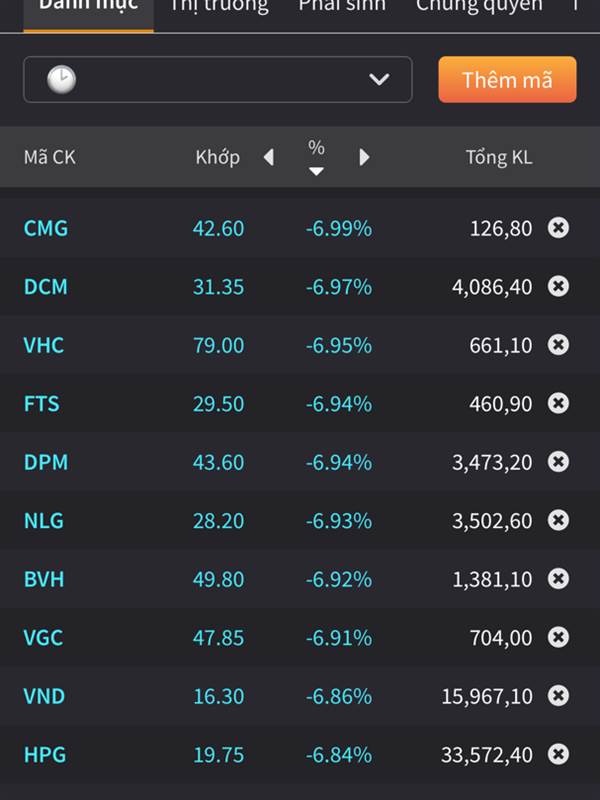Click the clock icon in the selector
Screen dimensions: 600x800
(61, 80)
